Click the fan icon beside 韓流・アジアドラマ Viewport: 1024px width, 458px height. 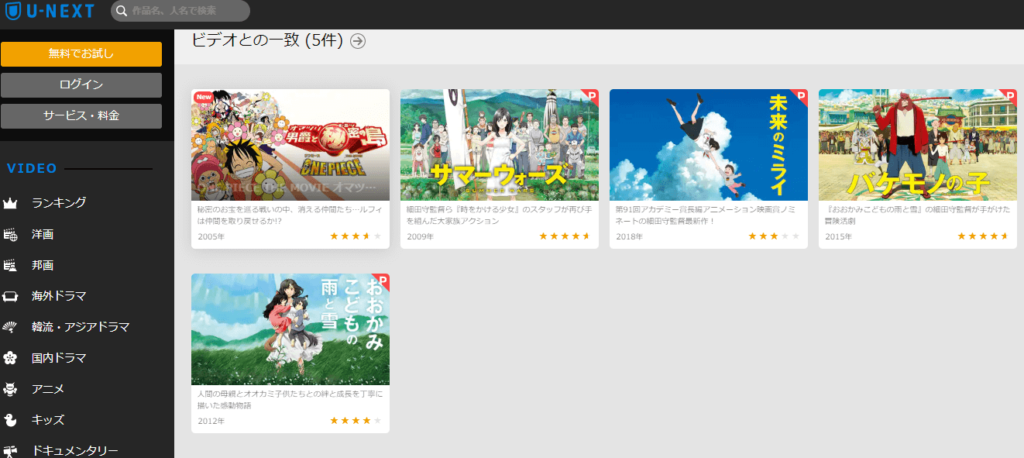point(10,327)
